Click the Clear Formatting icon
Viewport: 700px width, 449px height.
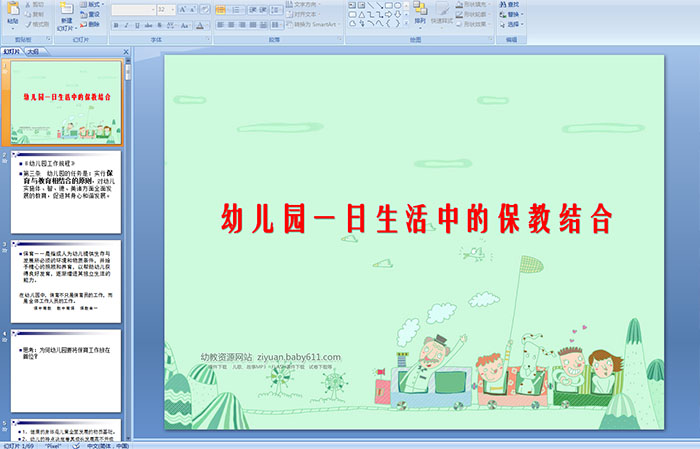point(205,10)
